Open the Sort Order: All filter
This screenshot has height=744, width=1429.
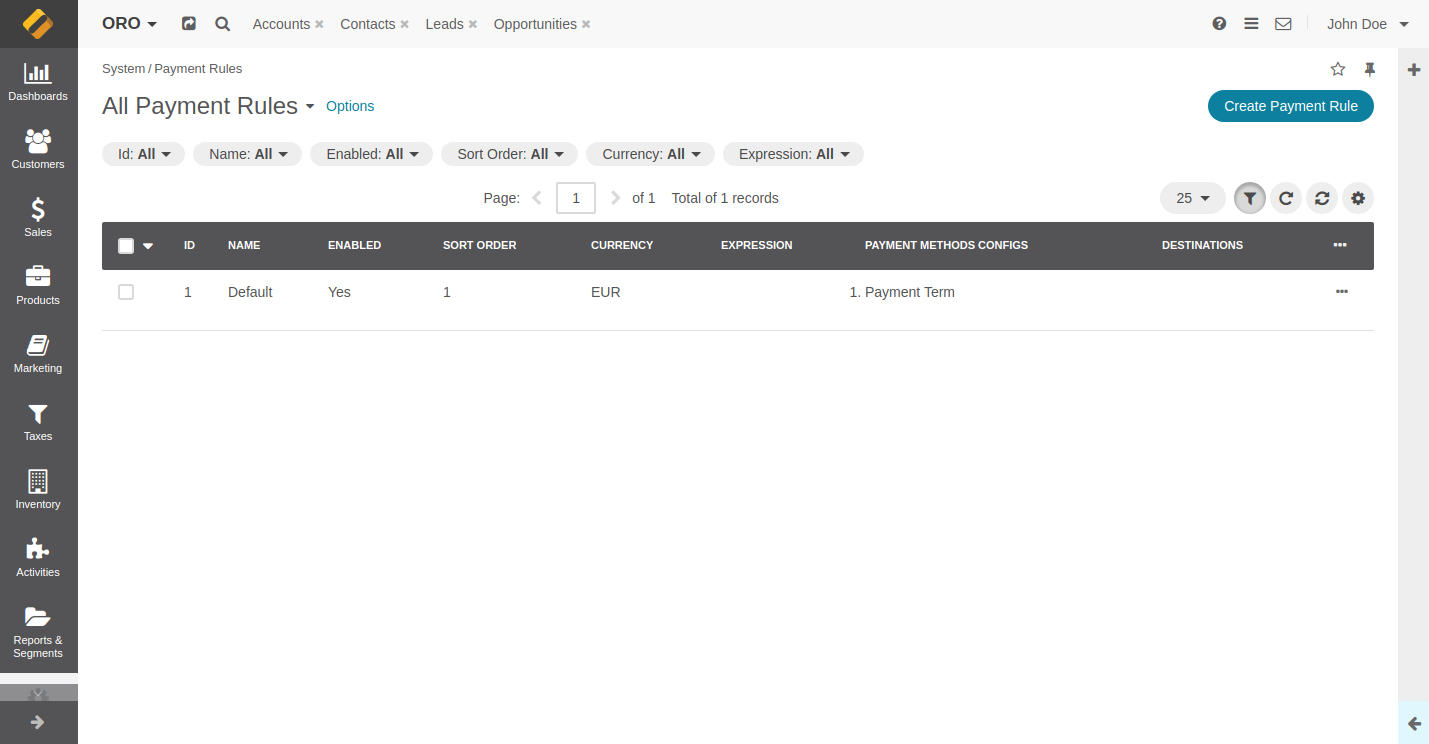tap(509, 154)
